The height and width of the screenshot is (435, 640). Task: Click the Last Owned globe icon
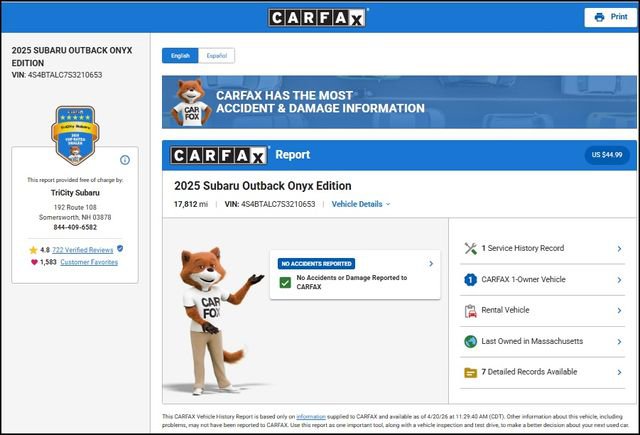(x=470, y=341)
